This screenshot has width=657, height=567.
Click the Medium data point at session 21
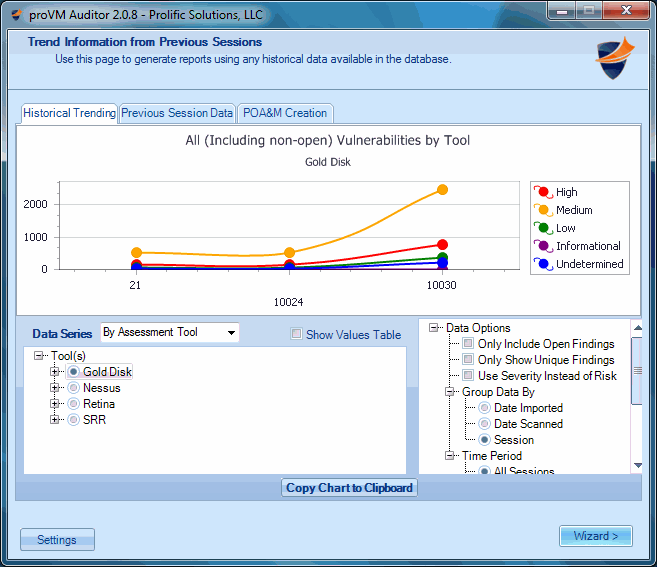click(137, 252)
